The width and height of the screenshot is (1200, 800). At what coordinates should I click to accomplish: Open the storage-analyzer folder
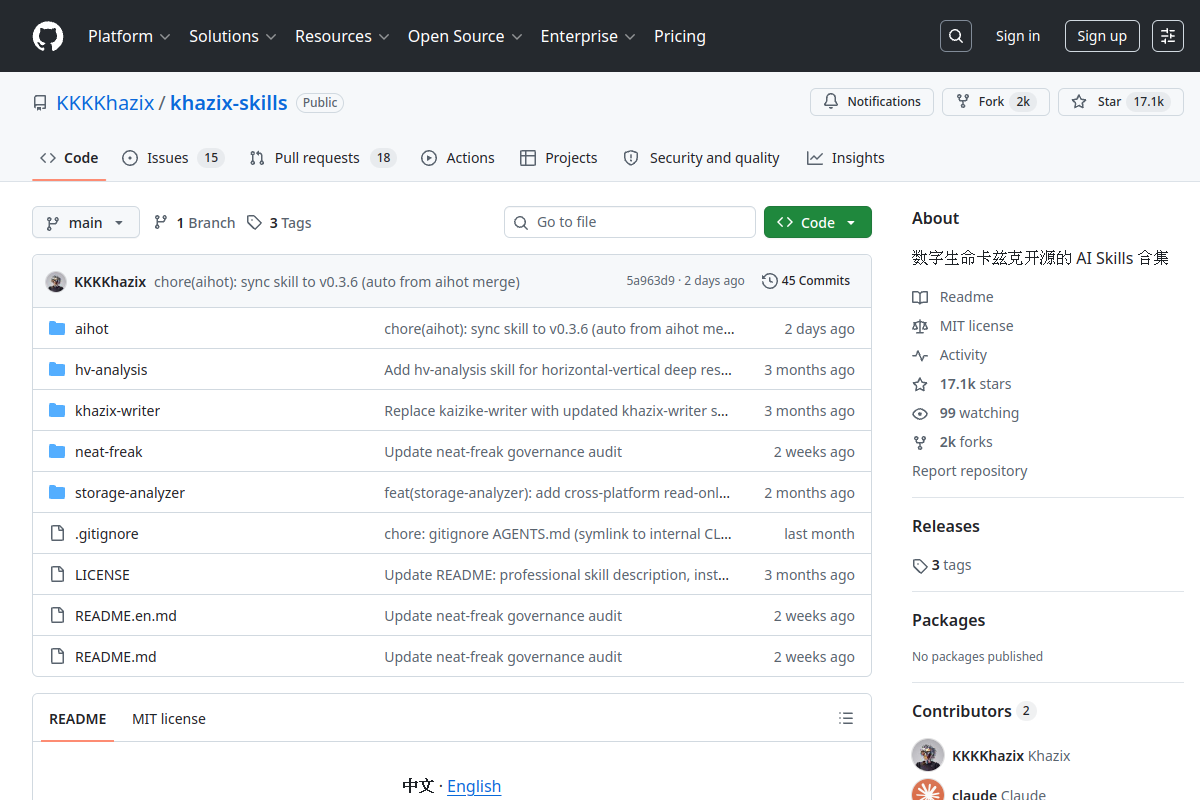click(130, 493)
